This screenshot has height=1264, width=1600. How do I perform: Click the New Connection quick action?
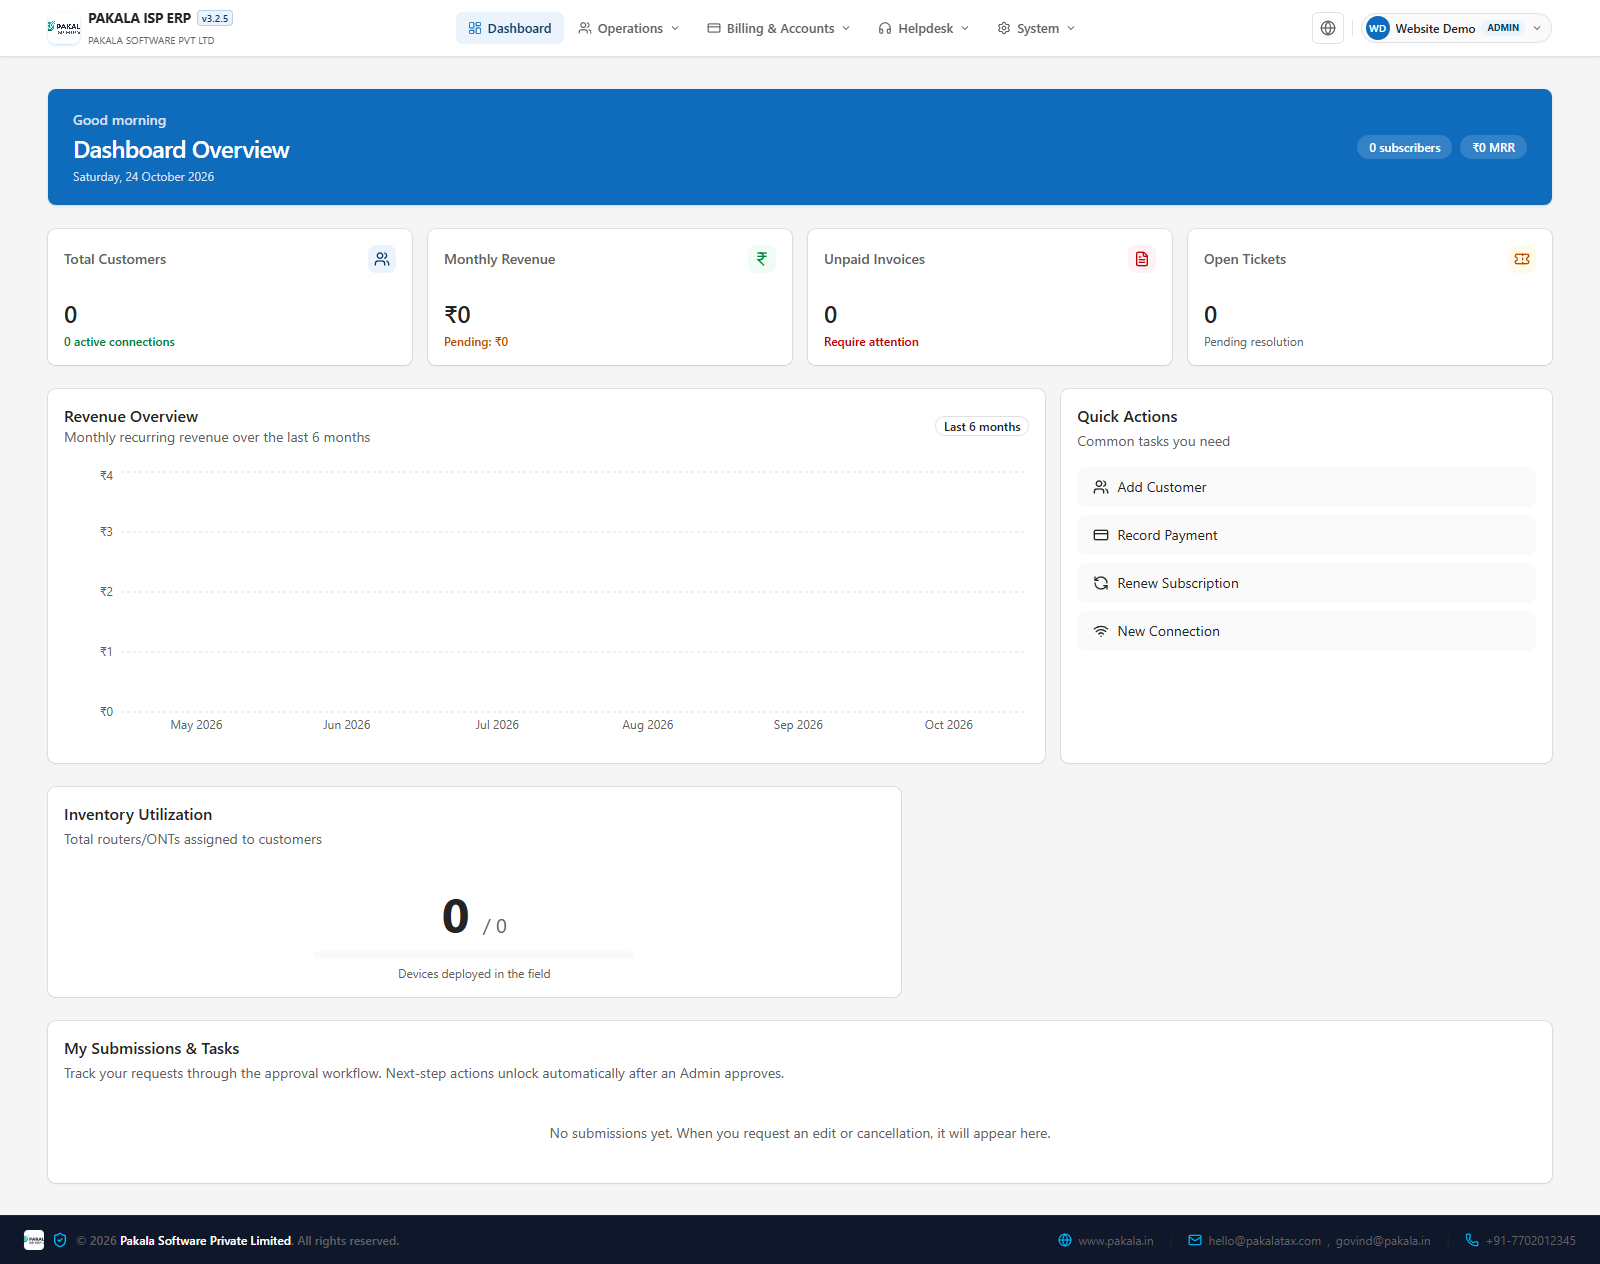pyautogui.click(x=1306, y=631)
